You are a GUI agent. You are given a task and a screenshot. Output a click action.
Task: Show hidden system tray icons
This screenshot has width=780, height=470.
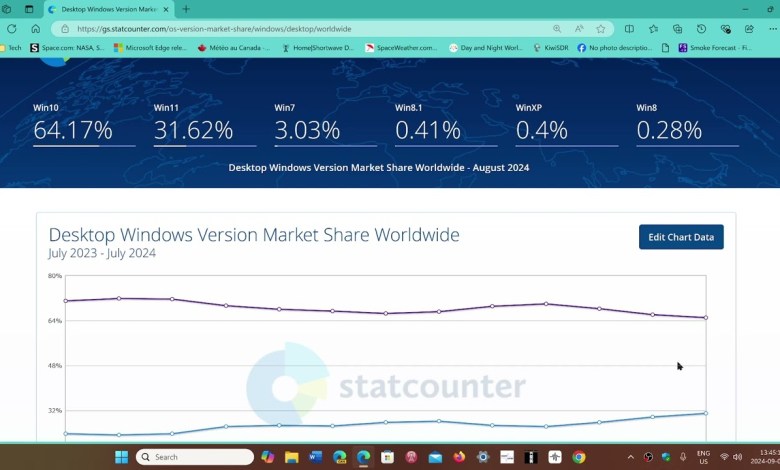[631, 457]
